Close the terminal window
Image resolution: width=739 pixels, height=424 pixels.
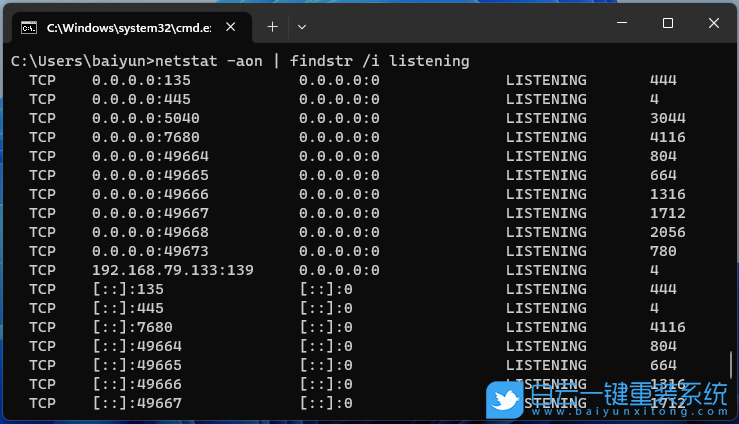tap(714, 23)
